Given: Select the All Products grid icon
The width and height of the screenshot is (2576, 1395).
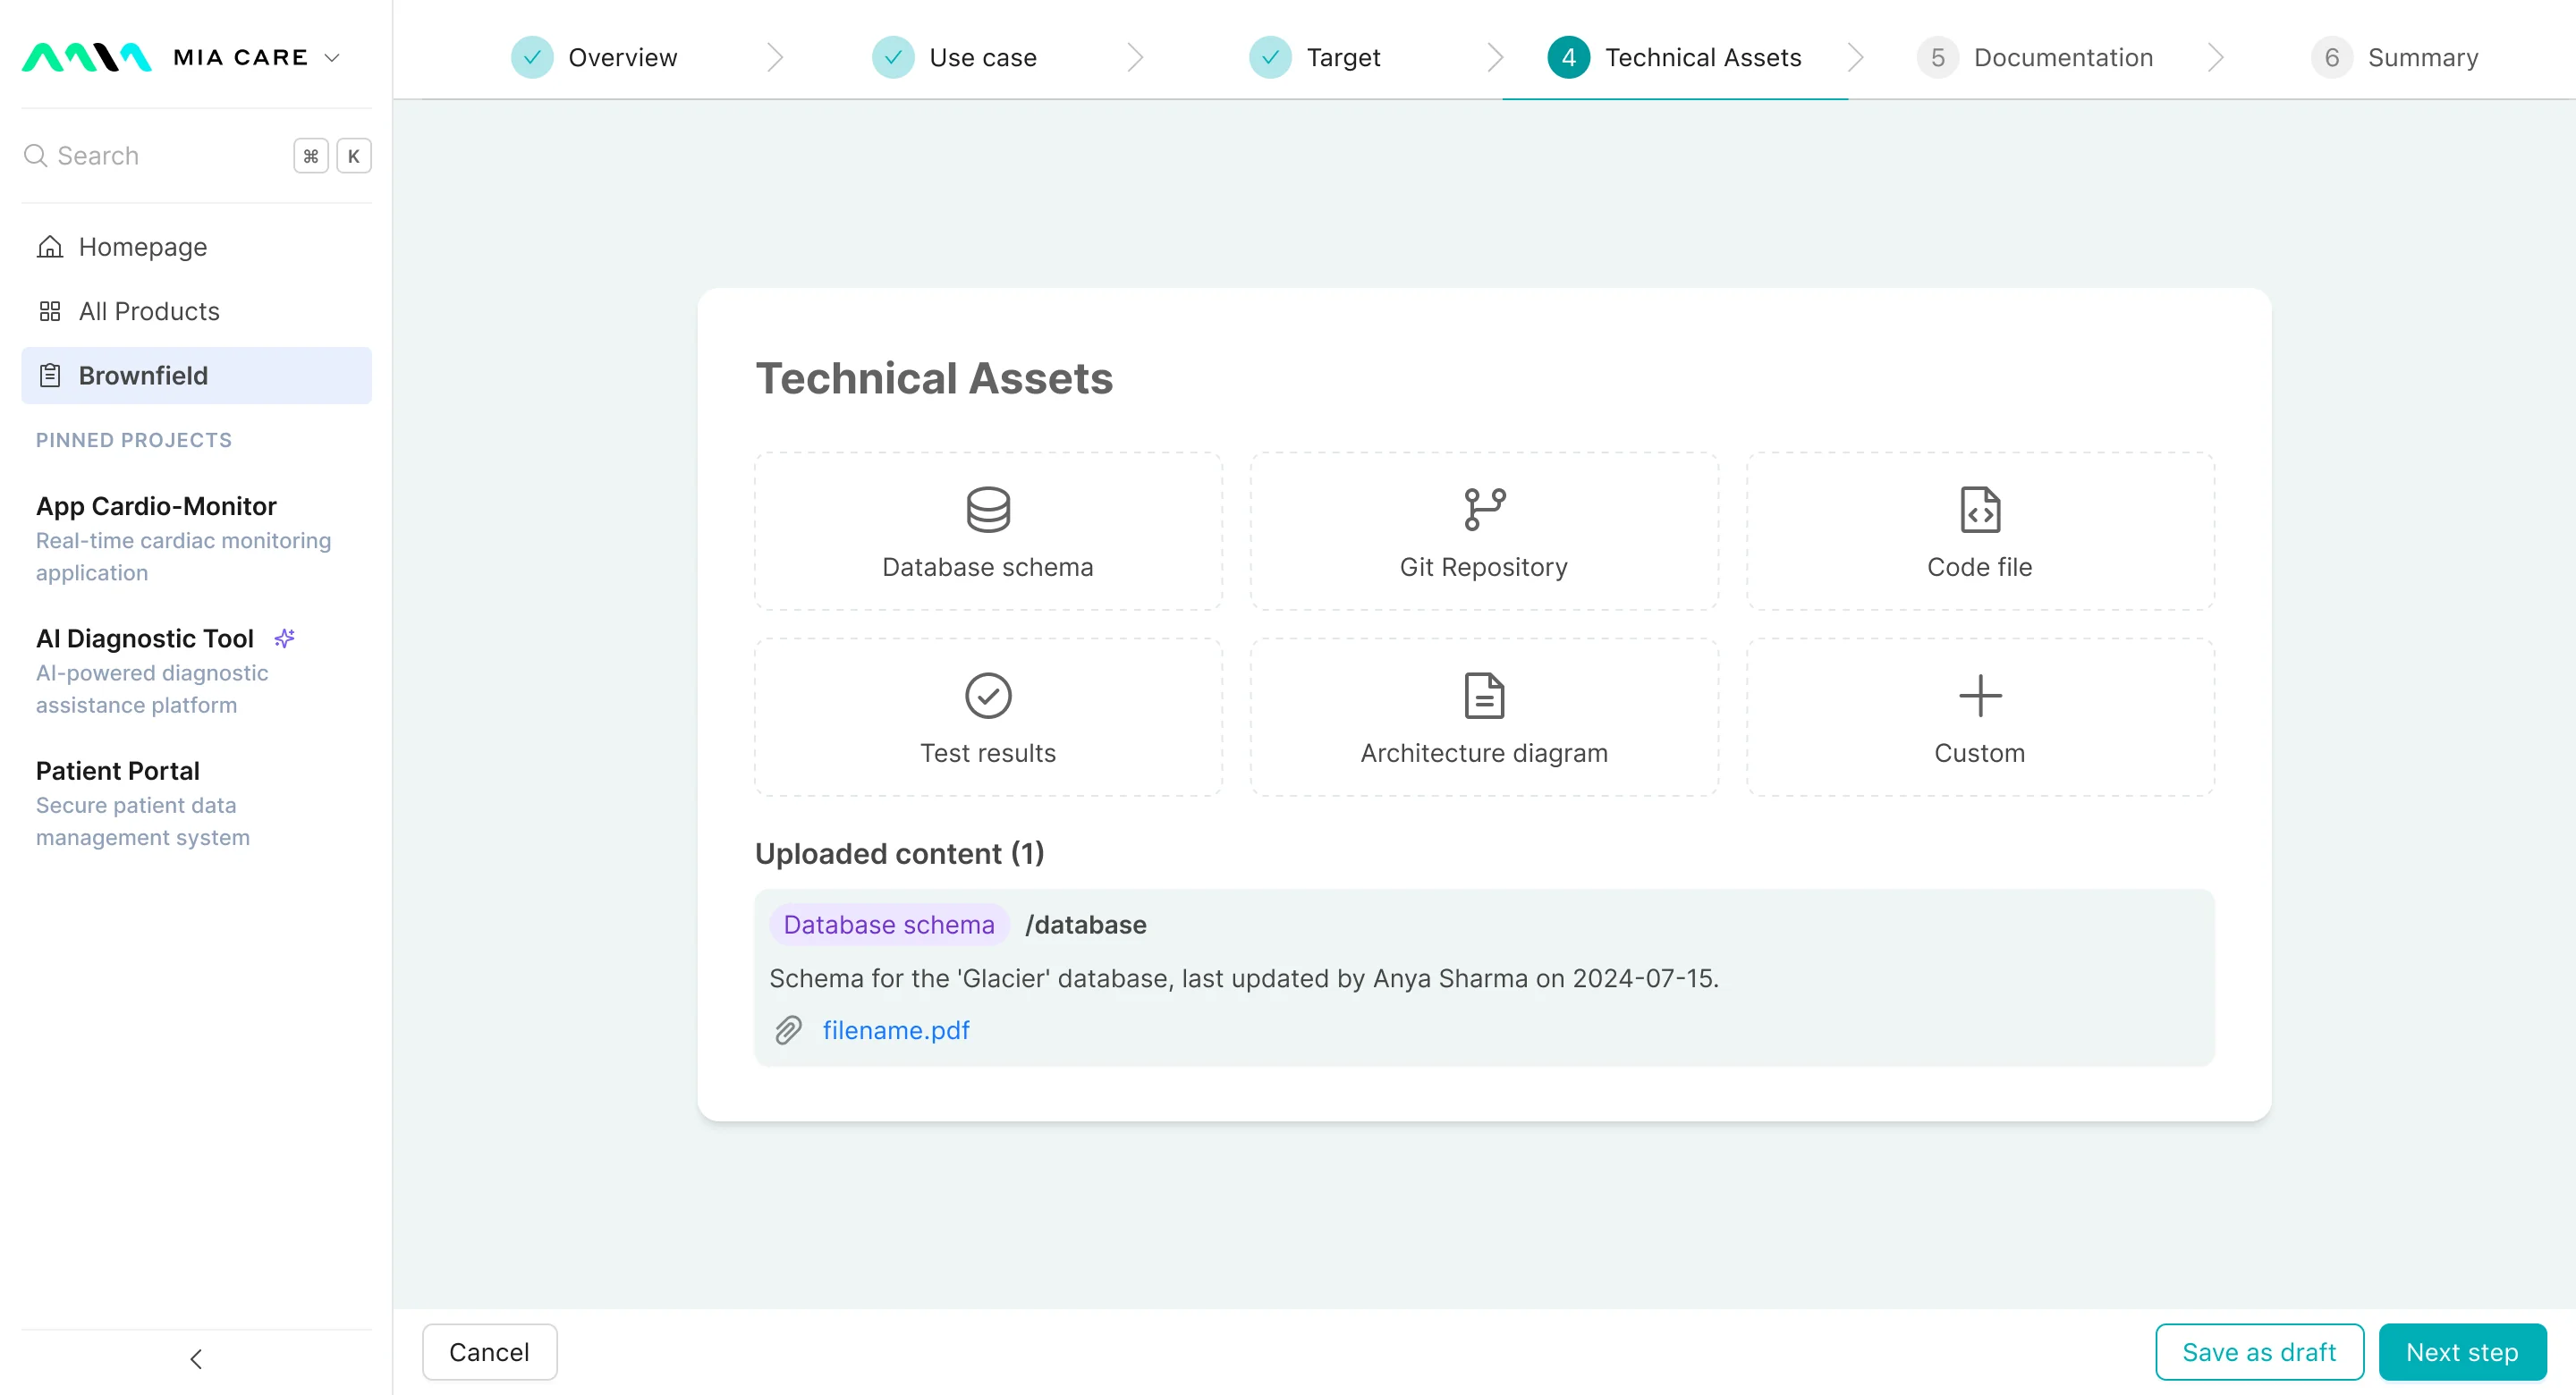Looking at the screenshot, I should point(50,311).
